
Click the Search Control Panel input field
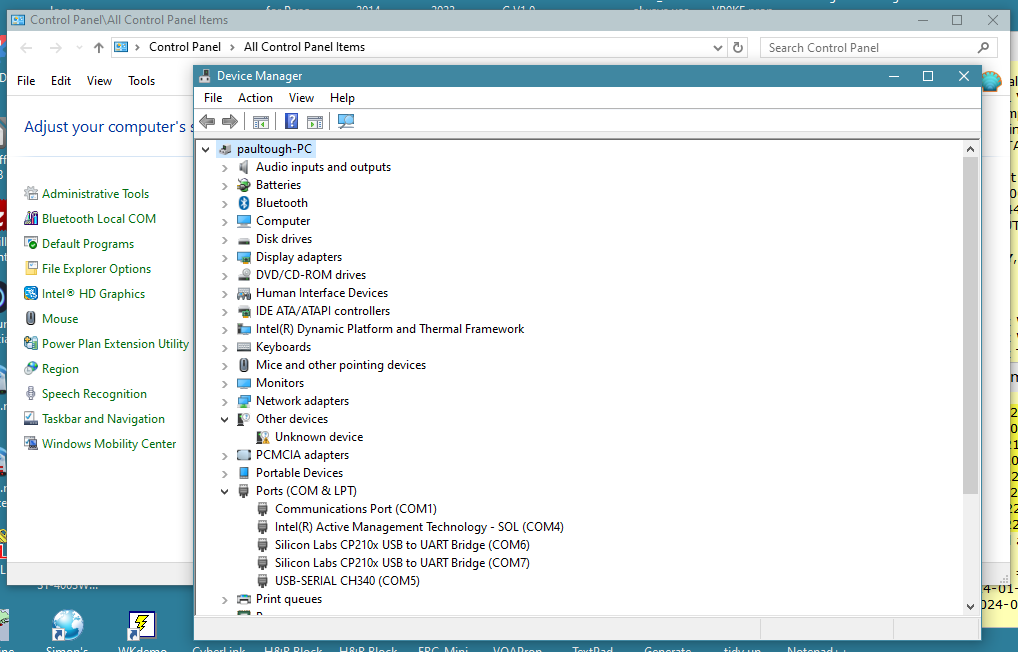[x=878, y=47]
